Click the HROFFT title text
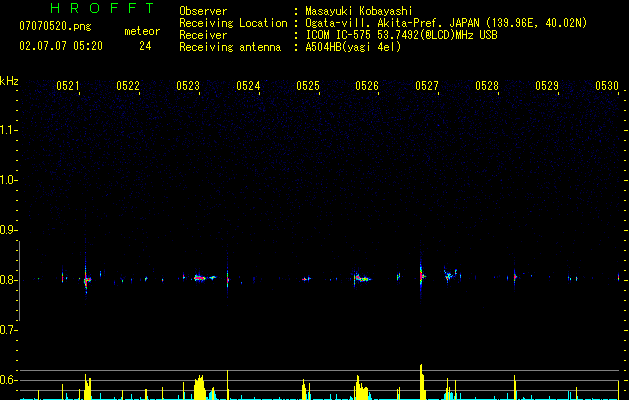This screenshot has height=400, width=629. click(x=102, y=8)
